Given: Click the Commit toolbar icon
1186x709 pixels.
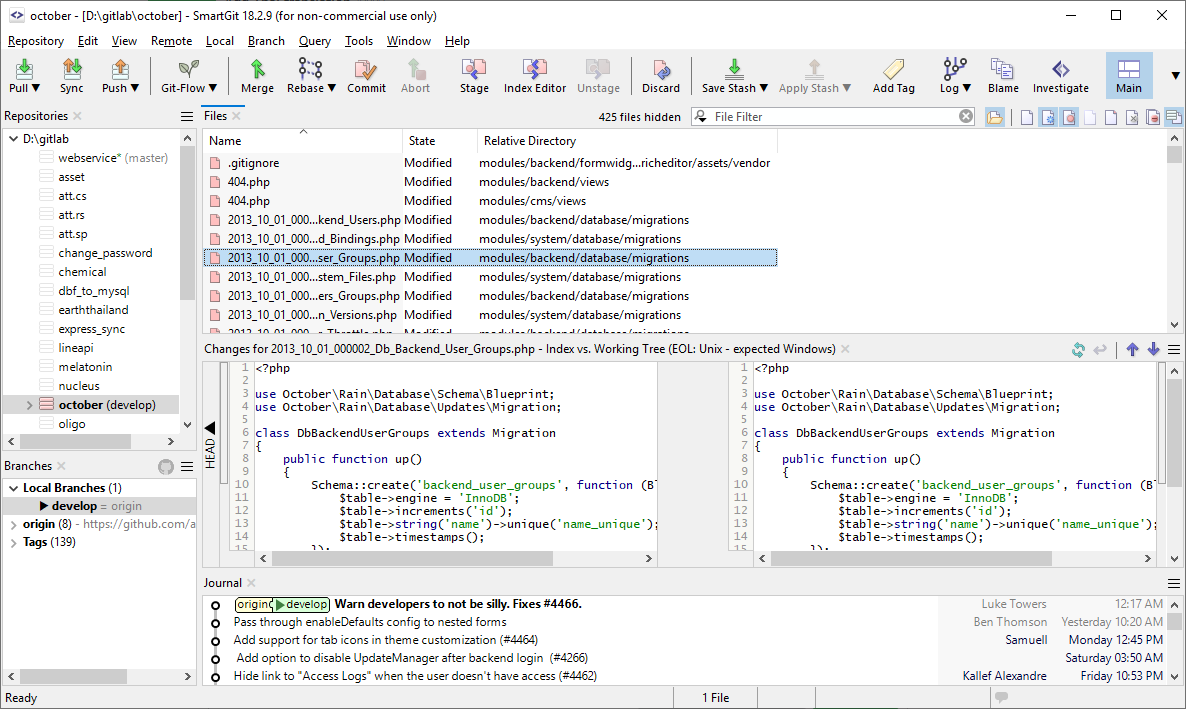Looking at the screenshot, I should [366, 69].
